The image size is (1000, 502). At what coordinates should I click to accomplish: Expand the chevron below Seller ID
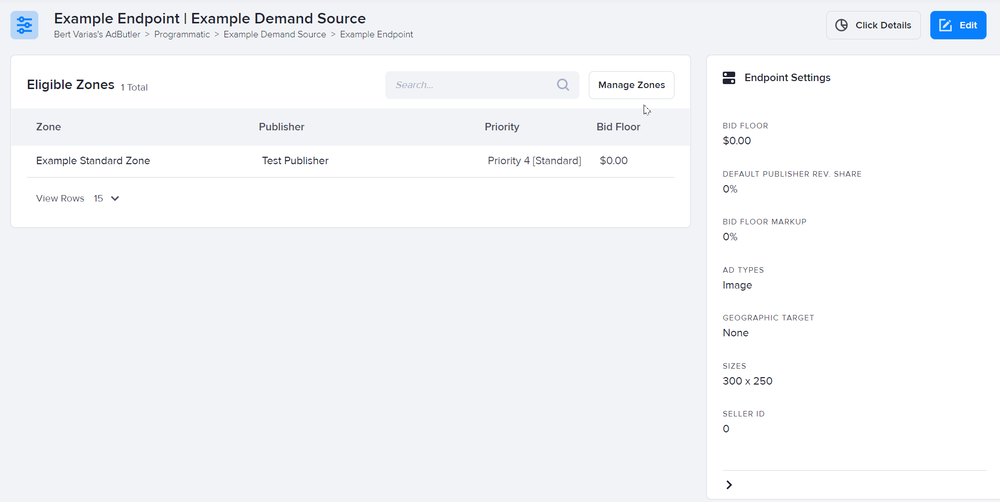coord(729,485)
